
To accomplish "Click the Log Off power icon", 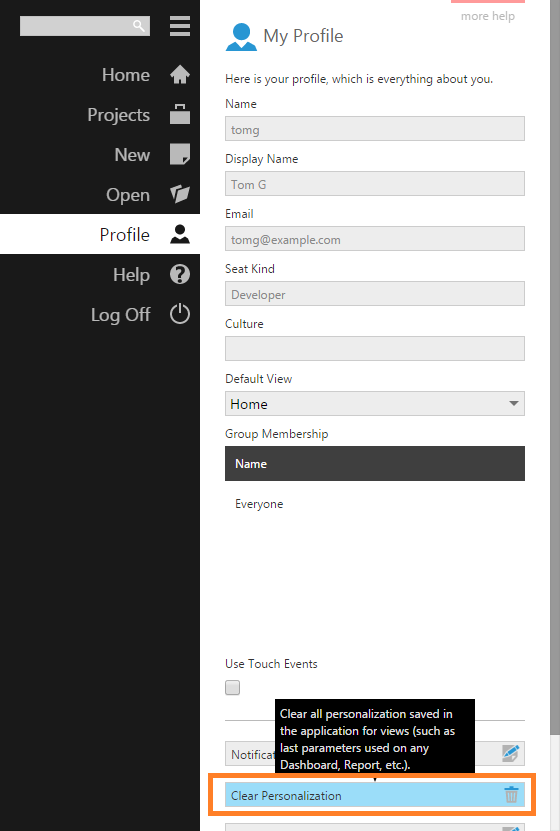I will pyautogui.click(x=180, y=314).
